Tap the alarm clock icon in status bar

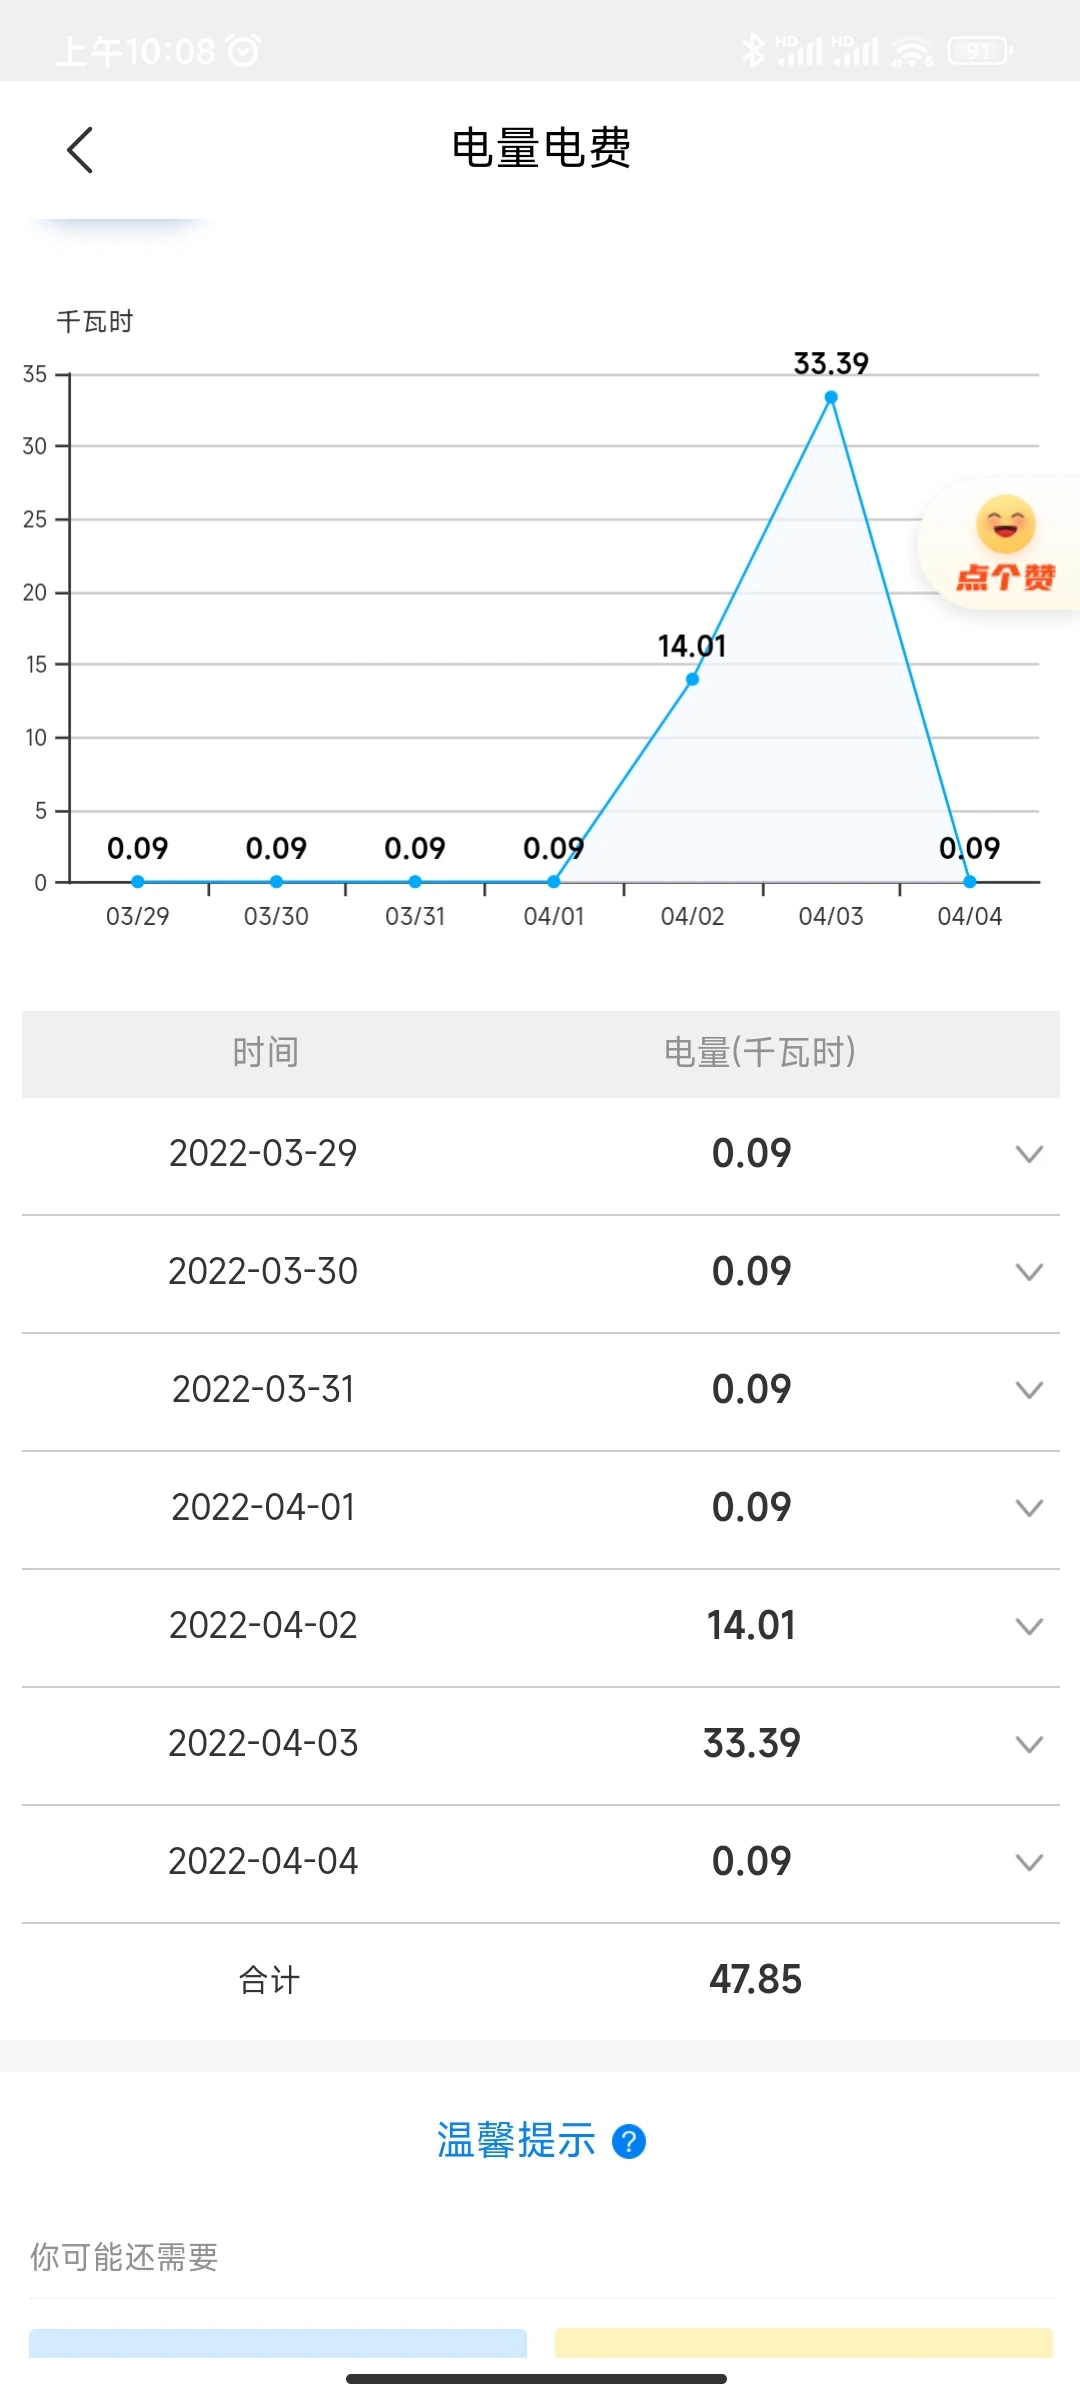coord(244,50)
